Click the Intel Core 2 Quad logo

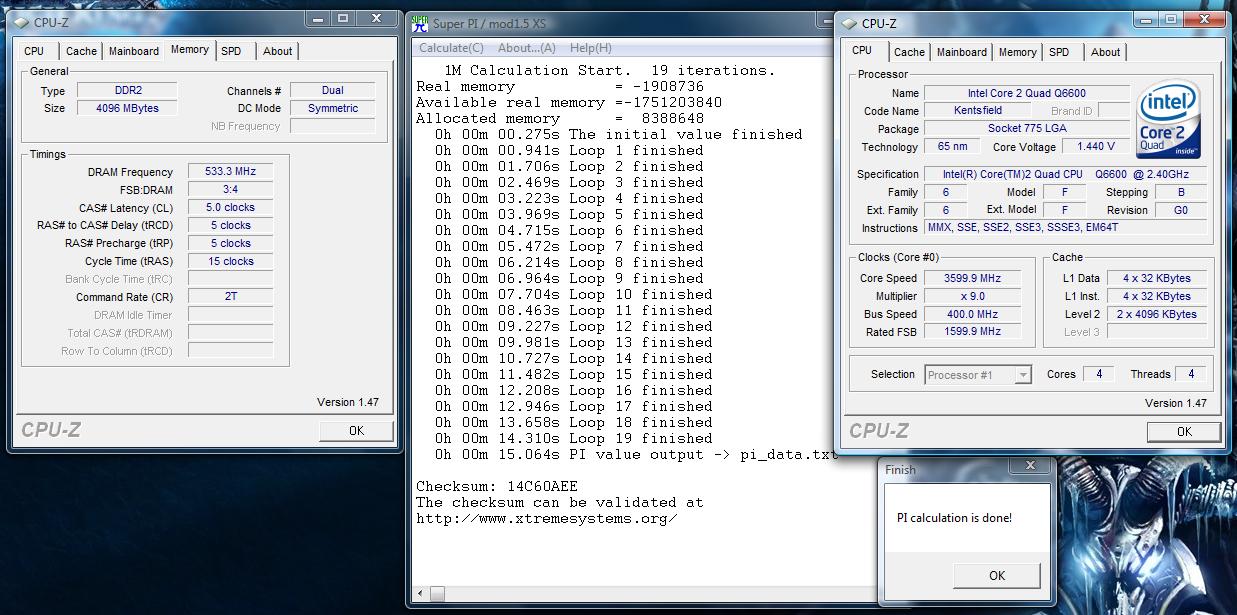tap(1169, 119)
